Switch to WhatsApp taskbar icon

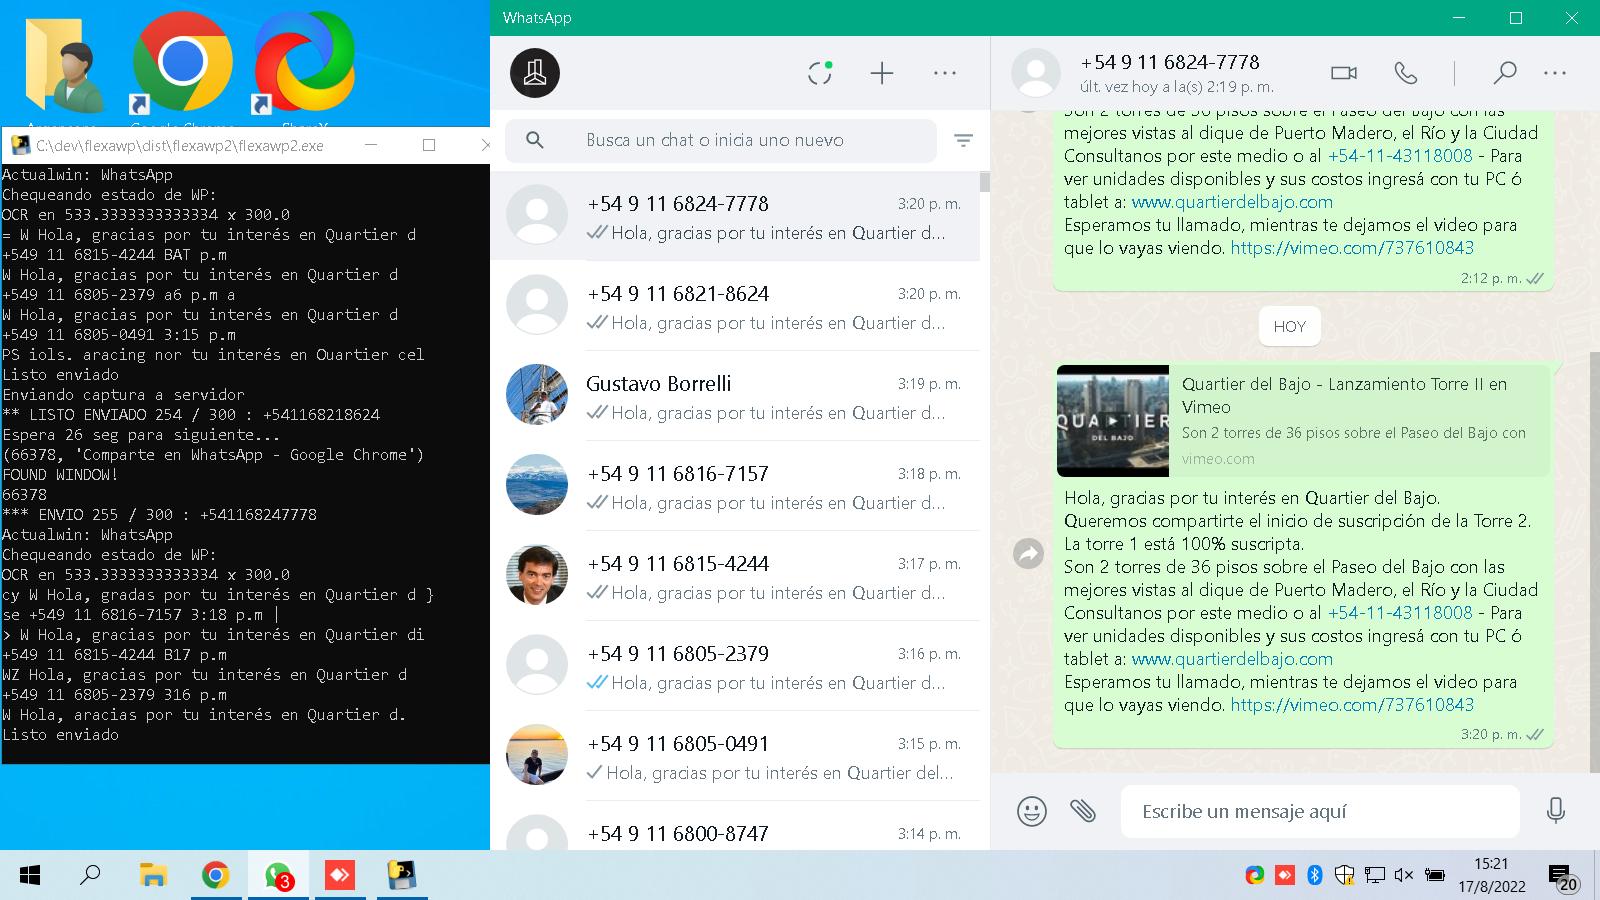pos(278,876)
